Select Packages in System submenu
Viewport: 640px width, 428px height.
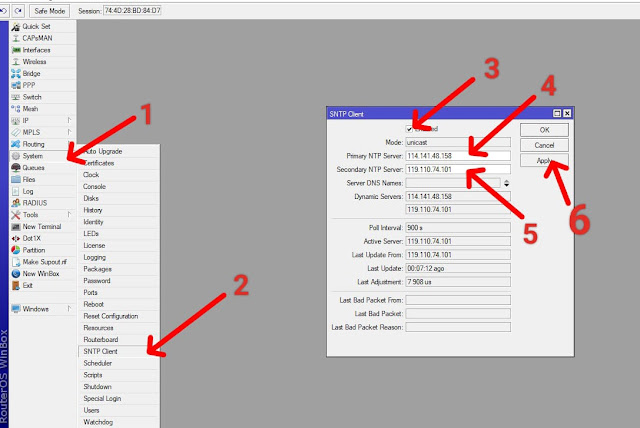coord(118,269)
